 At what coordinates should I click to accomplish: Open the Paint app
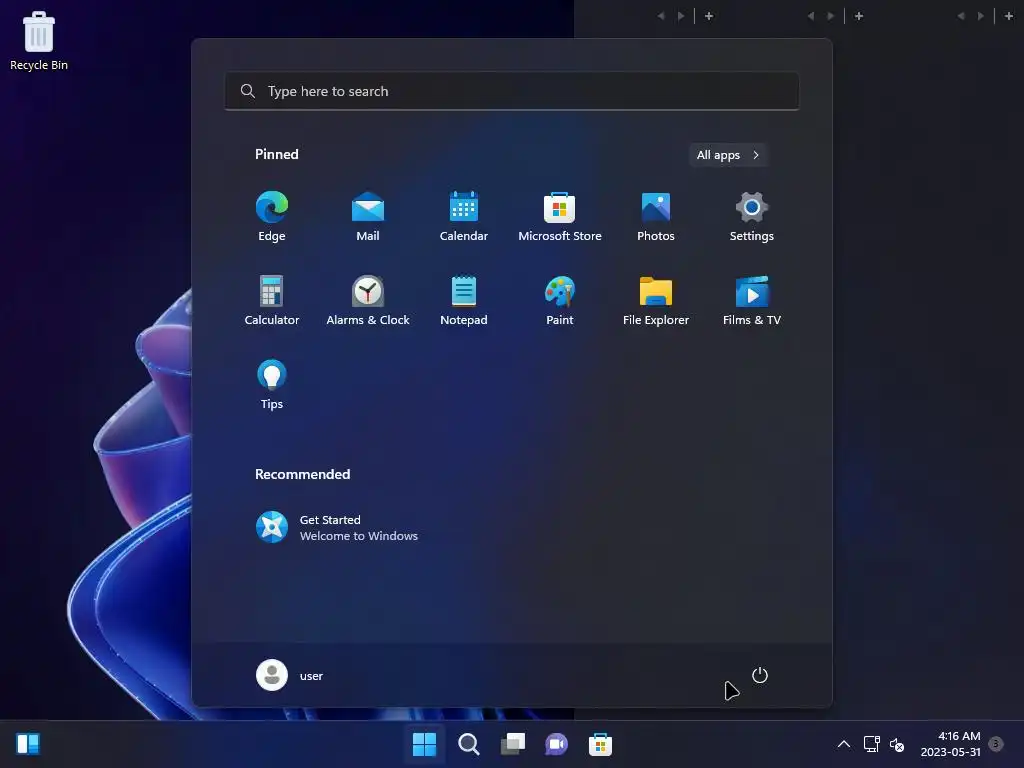[x=560, y=300]
